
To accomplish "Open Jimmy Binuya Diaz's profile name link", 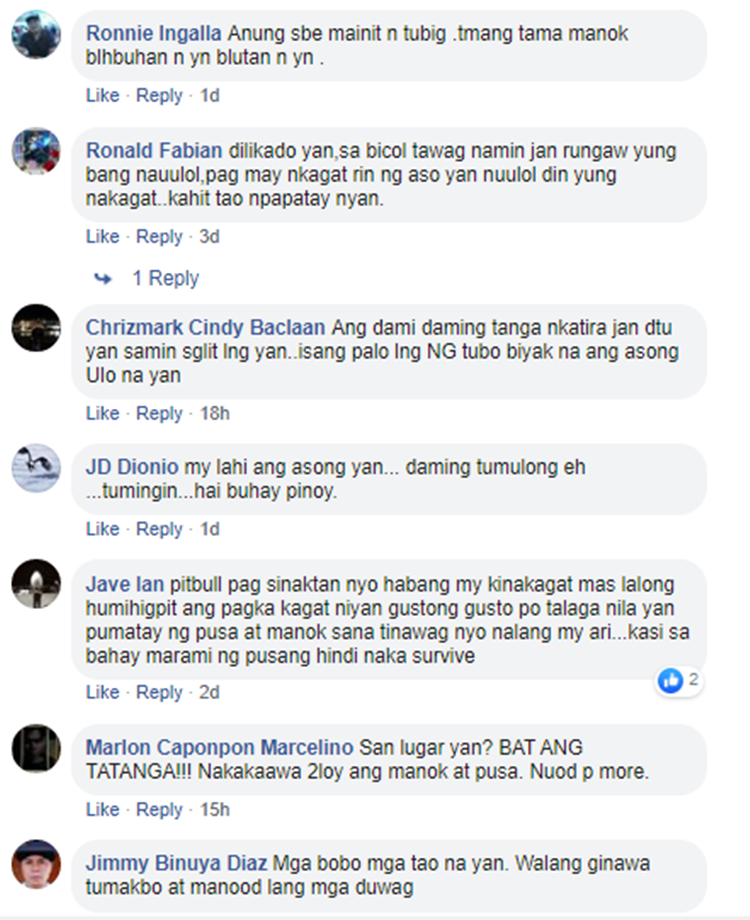I will [x=177, y=863].
